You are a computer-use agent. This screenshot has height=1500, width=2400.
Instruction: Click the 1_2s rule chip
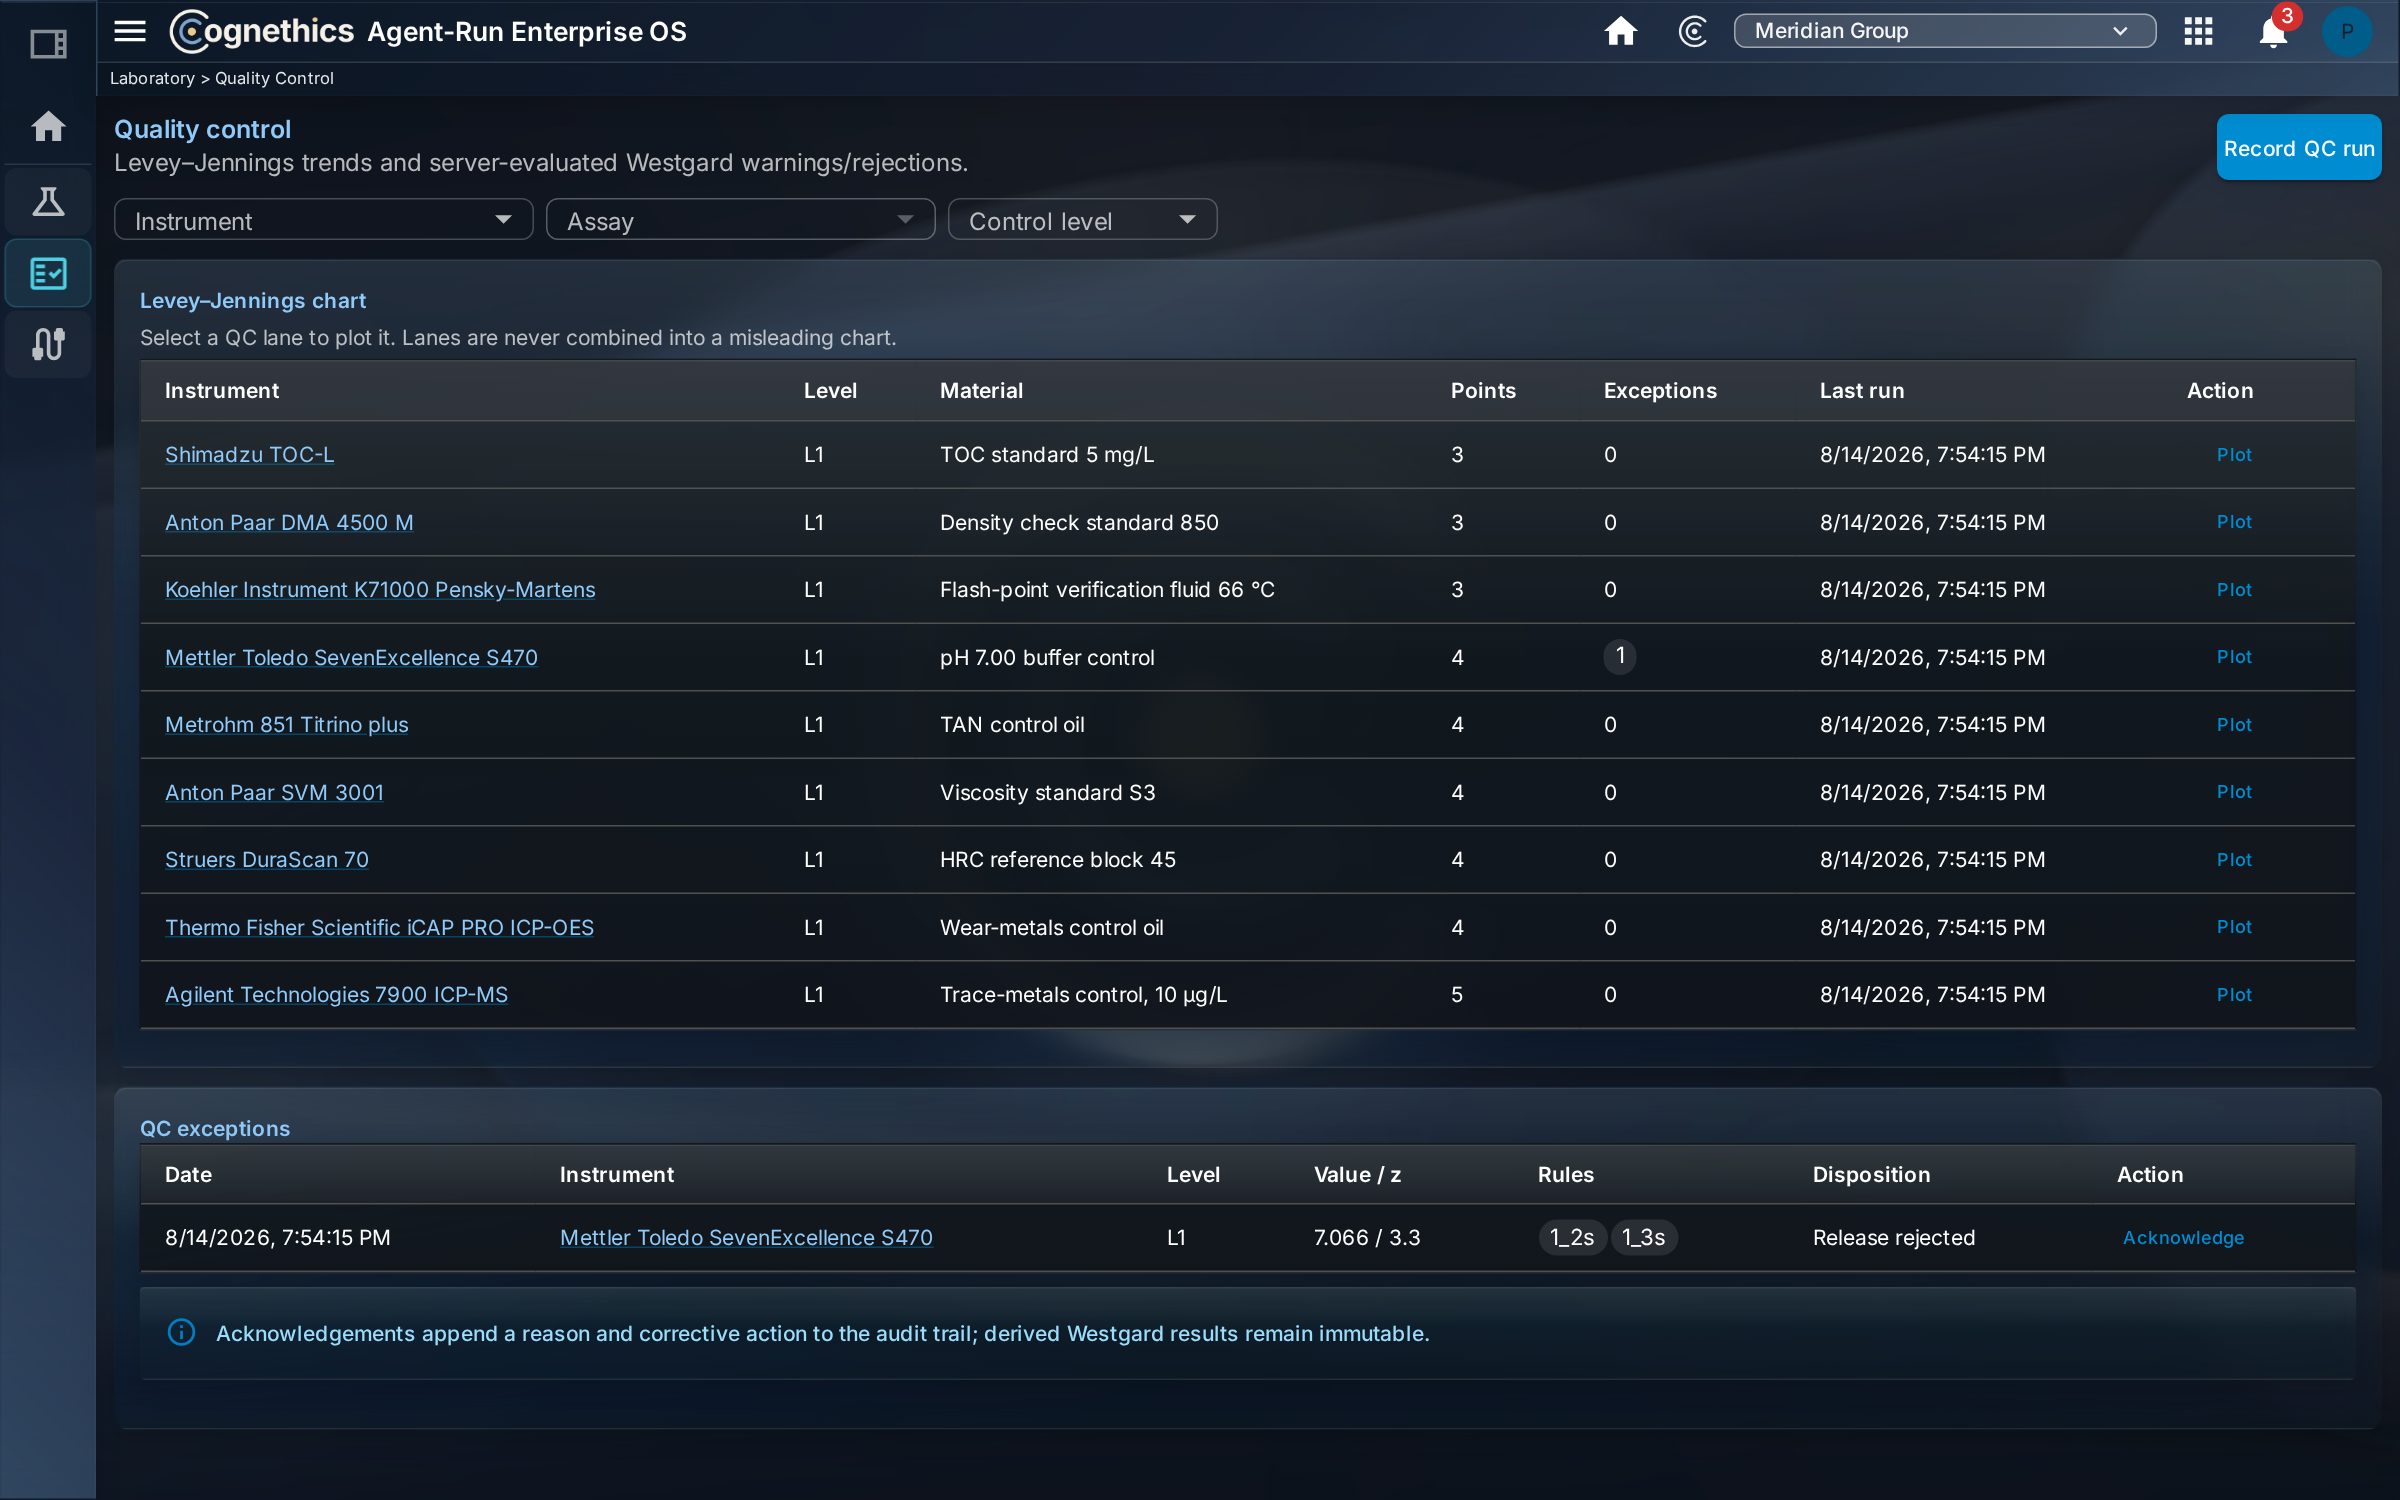tap(1572, 1237)
